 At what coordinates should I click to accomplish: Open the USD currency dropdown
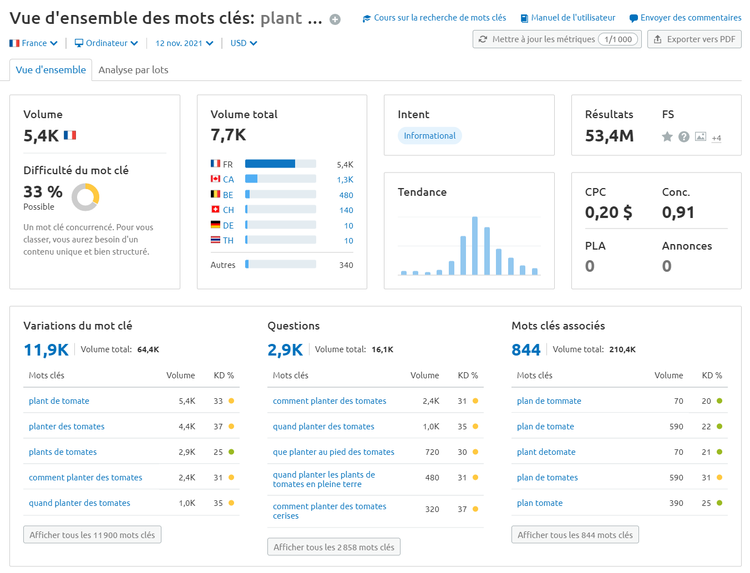(x=243, y=43)
